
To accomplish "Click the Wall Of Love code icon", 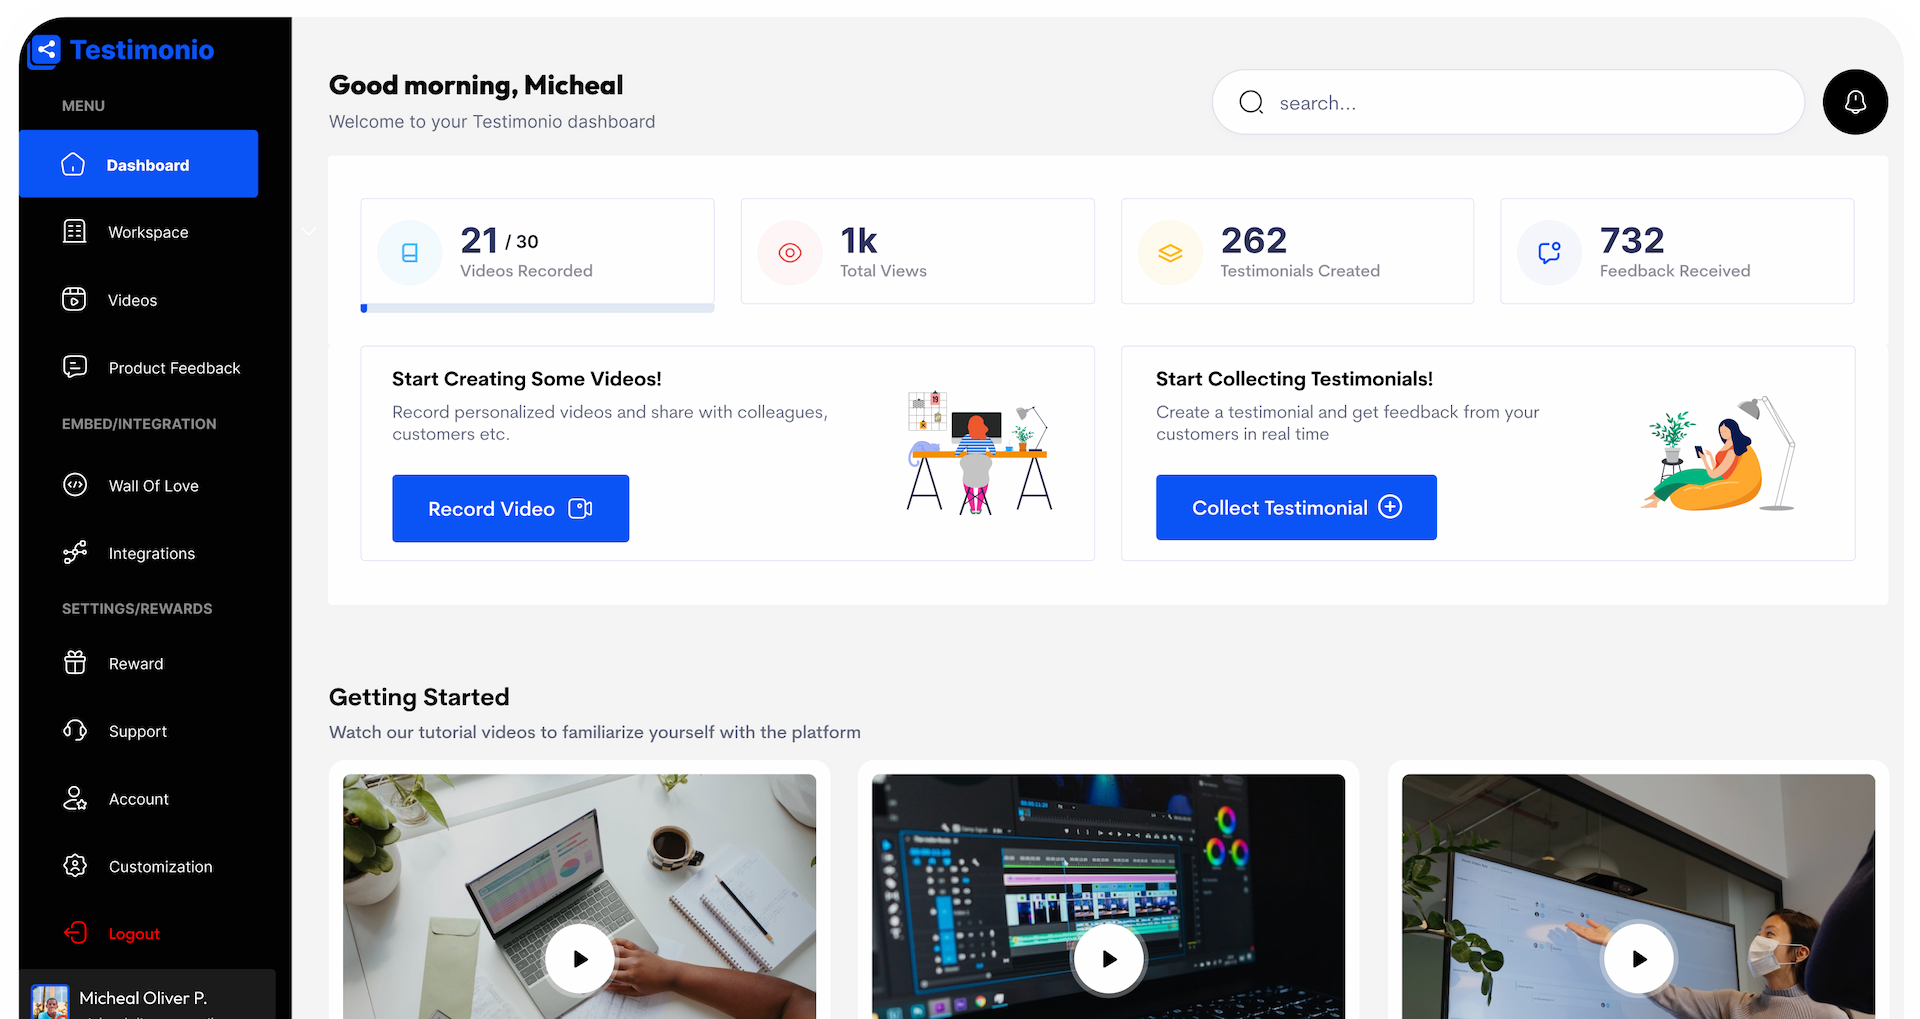I will (74, 485).
